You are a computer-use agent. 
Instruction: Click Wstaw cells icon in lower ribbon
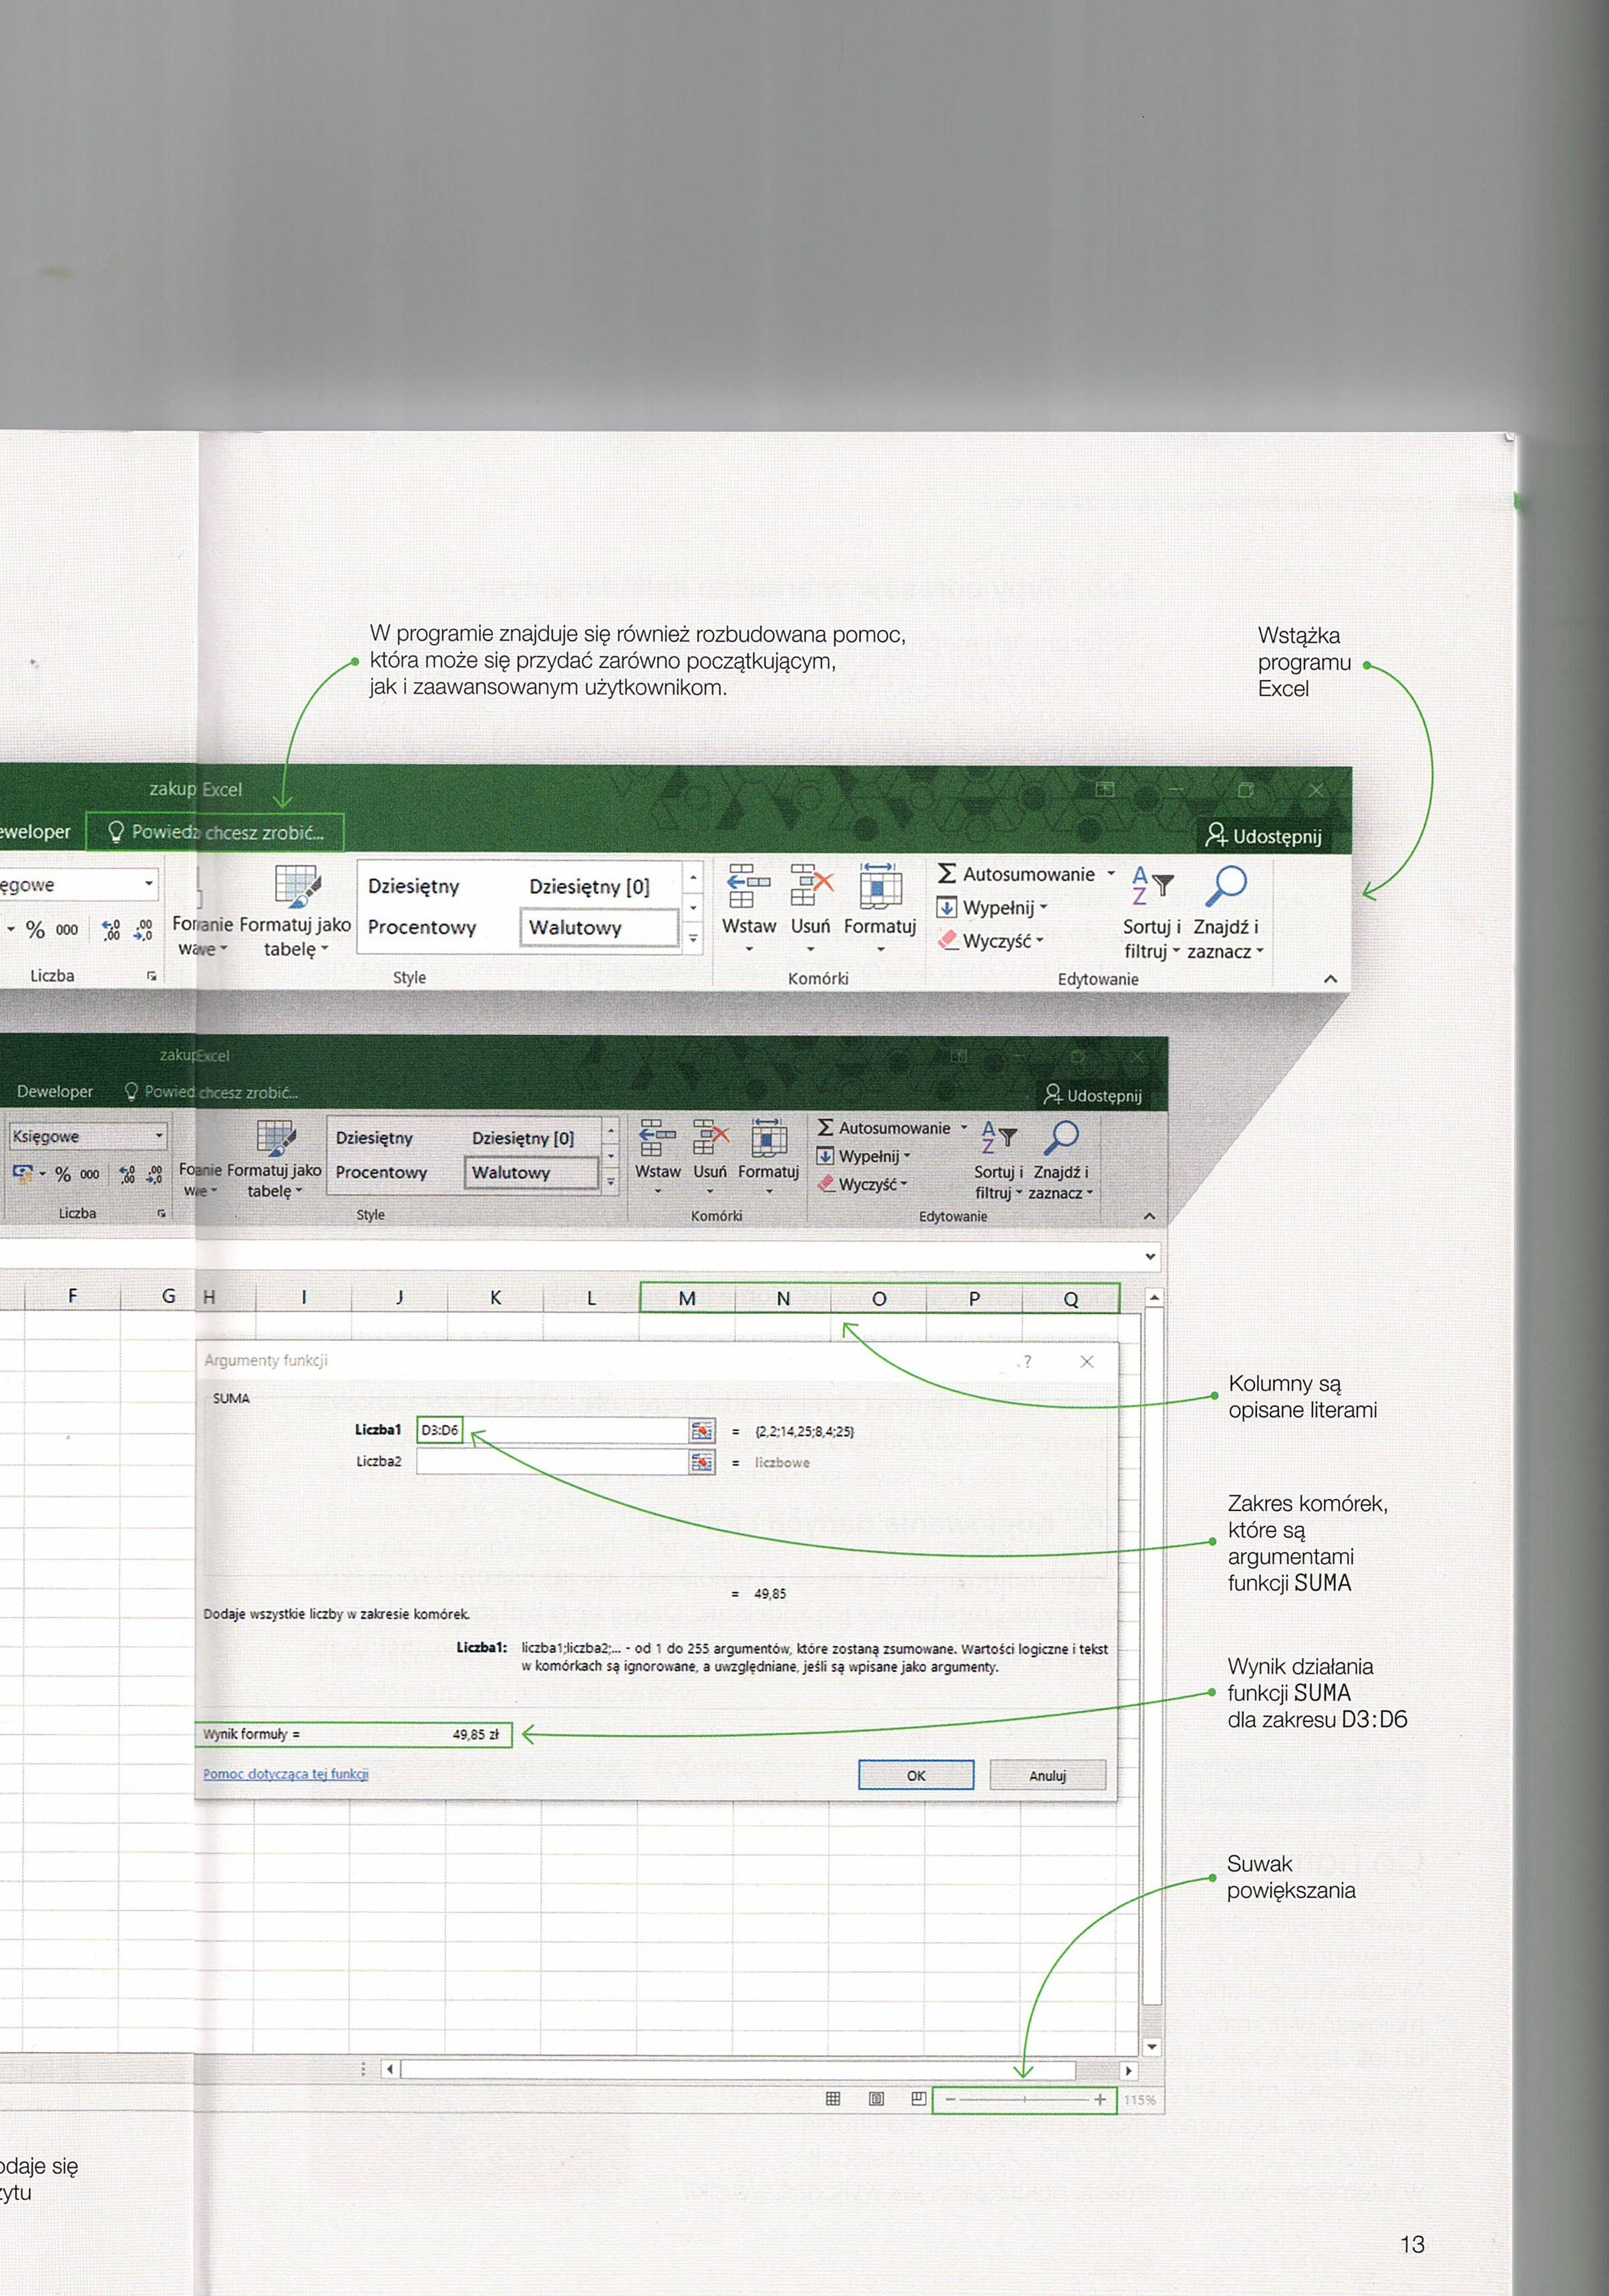click(x=657, y=1138)
